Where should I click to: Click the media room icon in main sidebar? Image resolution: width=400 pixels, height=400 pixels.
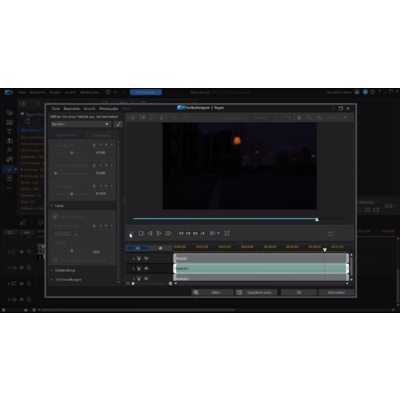(x=9, y=113)
